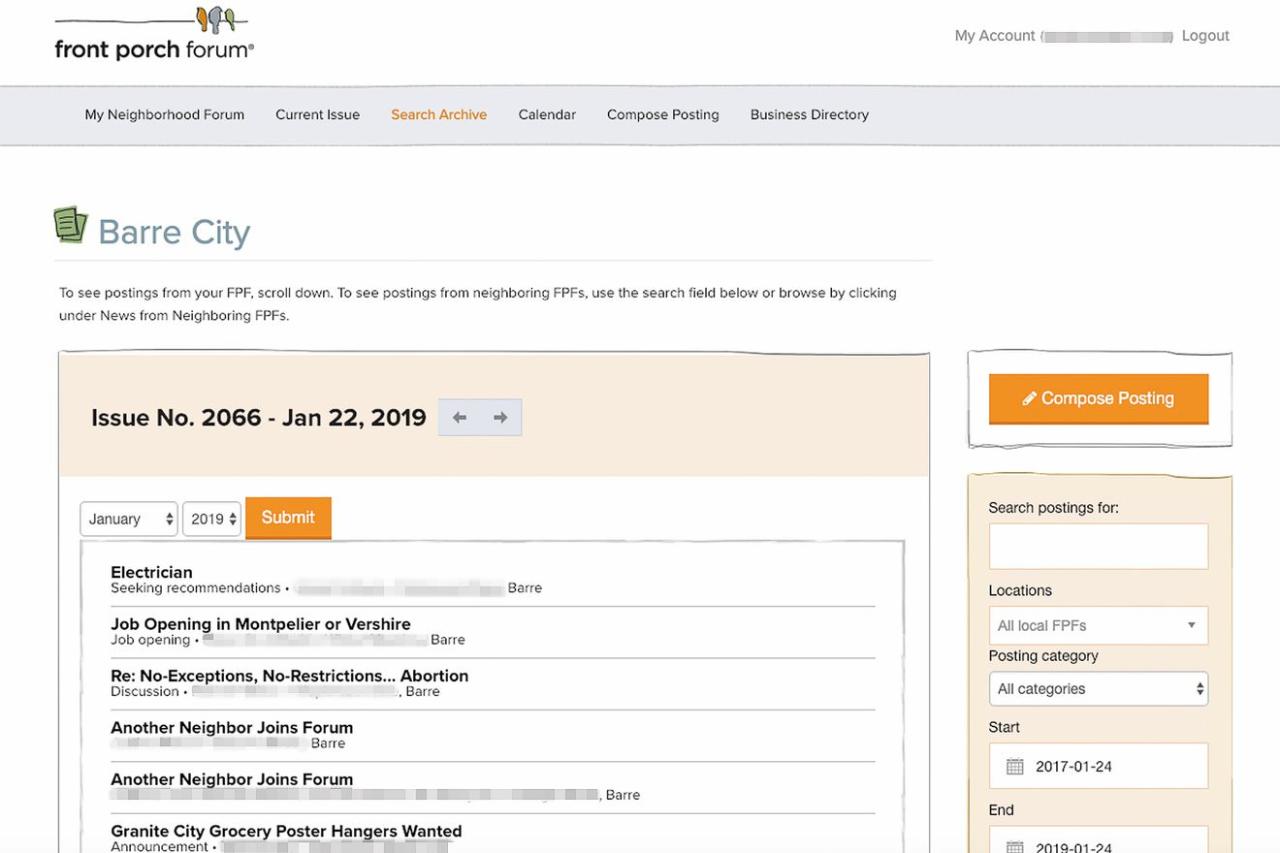Click the Barre City green papers icon
Image resolution: width=1280 pixels, height=853 pixels.
coord(70,225)
